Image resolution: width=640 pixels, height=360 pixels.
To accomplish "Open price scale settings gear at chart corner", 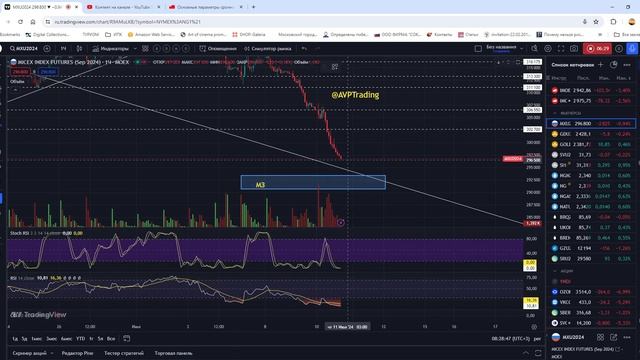I will 534,327.
